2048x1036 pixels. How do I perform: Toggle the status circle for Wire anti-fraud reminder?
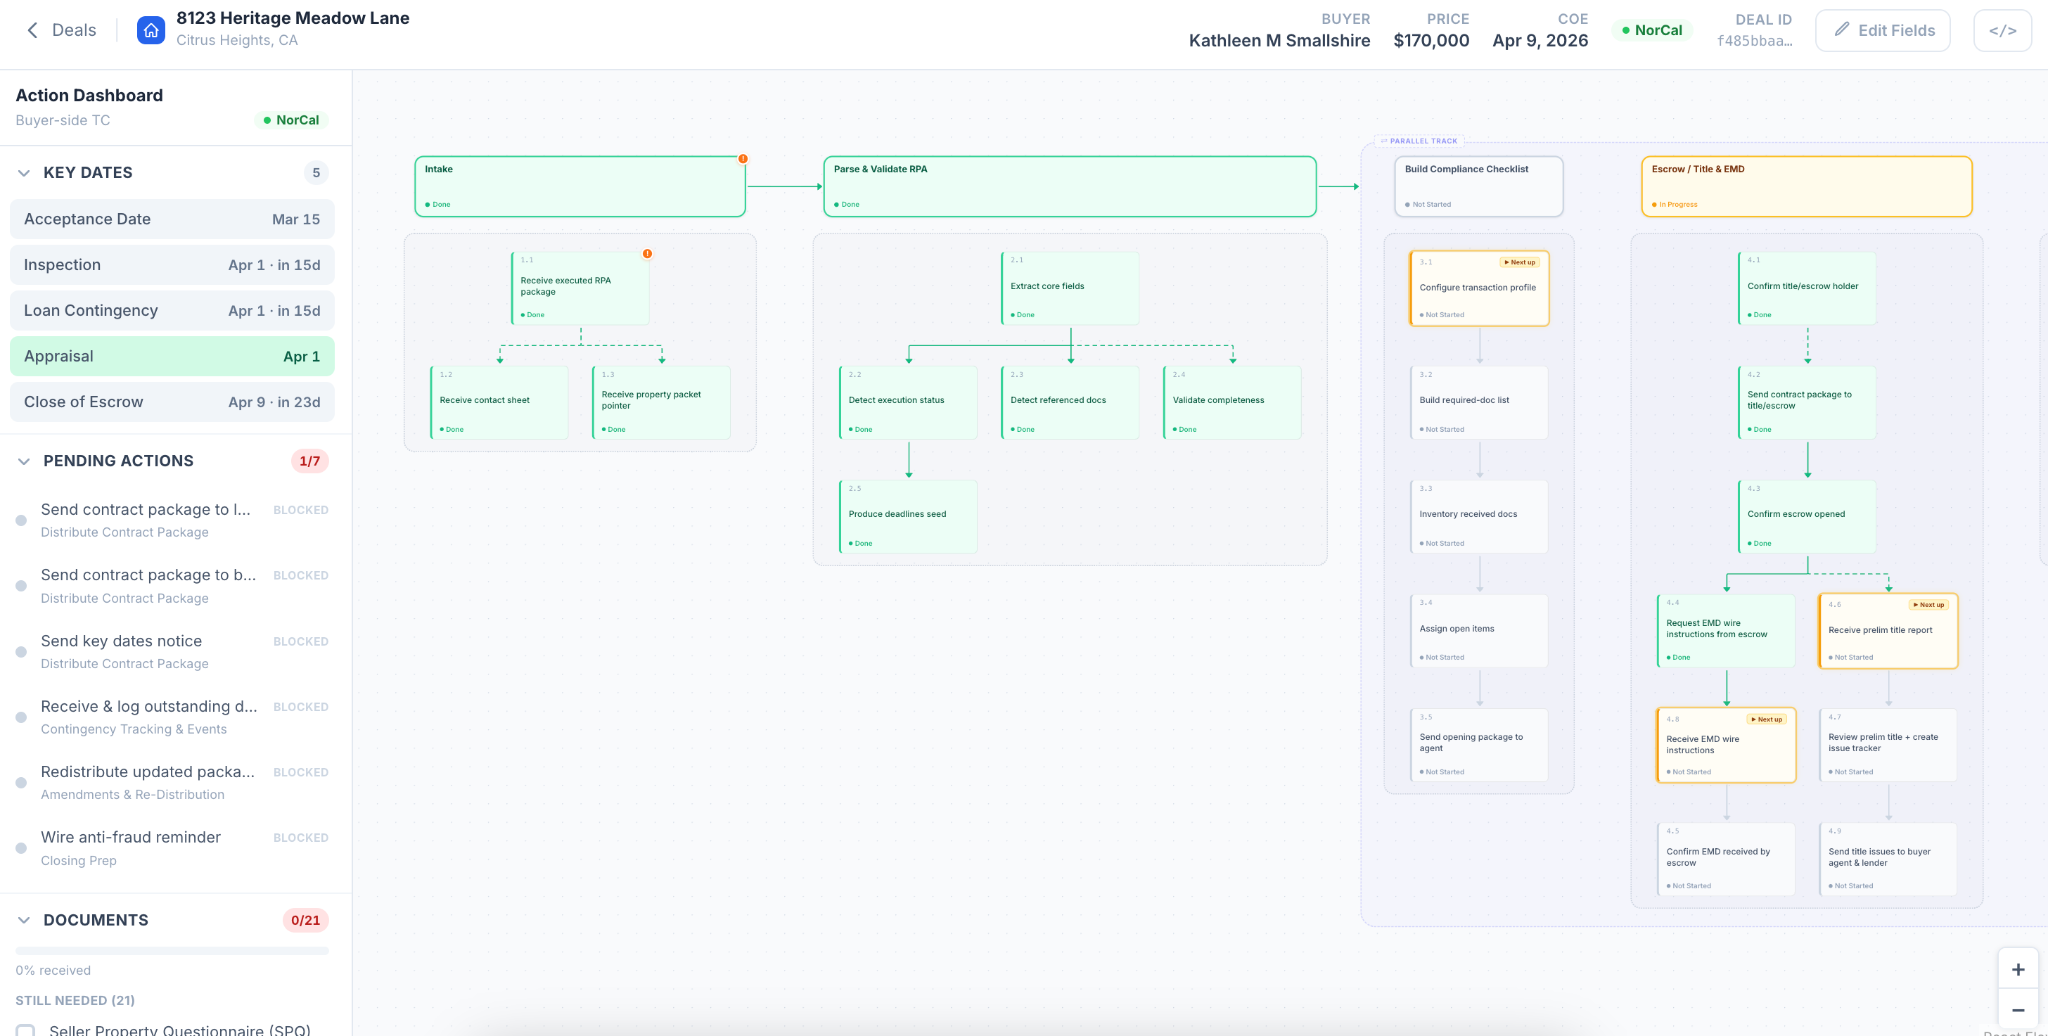pos(21,848)
